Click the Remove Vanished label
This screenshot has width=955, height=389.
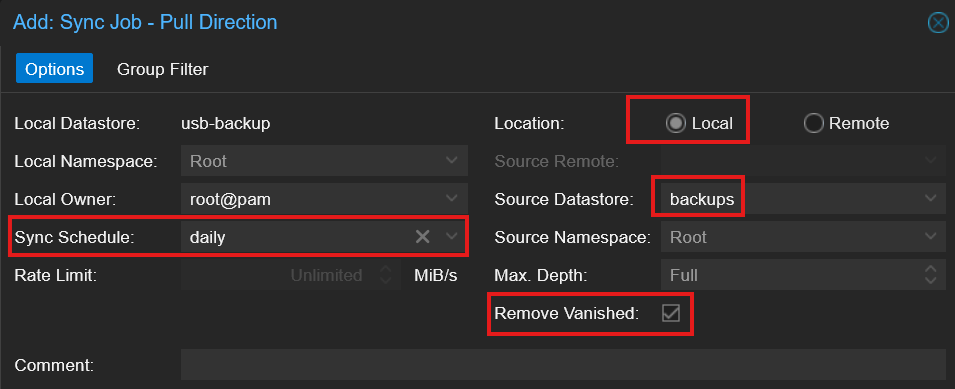coord(566,314)
